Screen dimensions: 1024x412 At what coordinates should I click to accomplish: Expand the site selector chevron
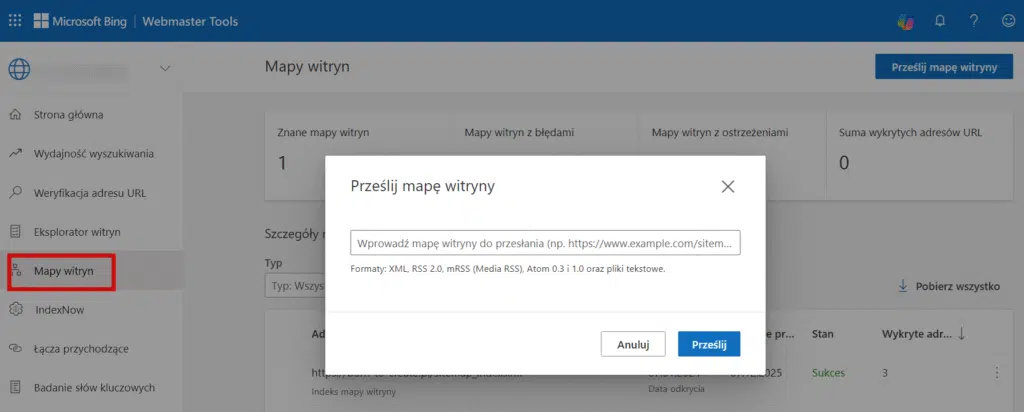click(165, 68)
